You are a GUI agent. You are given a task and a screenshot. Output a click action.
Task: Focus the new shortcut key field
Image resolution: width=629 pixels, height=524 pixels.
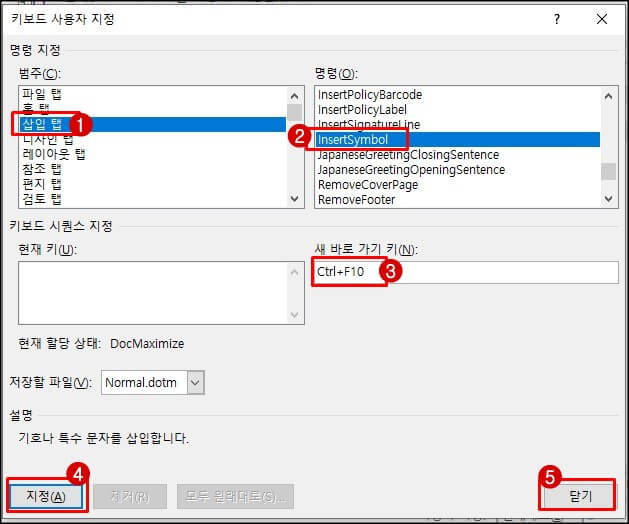point(466,272)
